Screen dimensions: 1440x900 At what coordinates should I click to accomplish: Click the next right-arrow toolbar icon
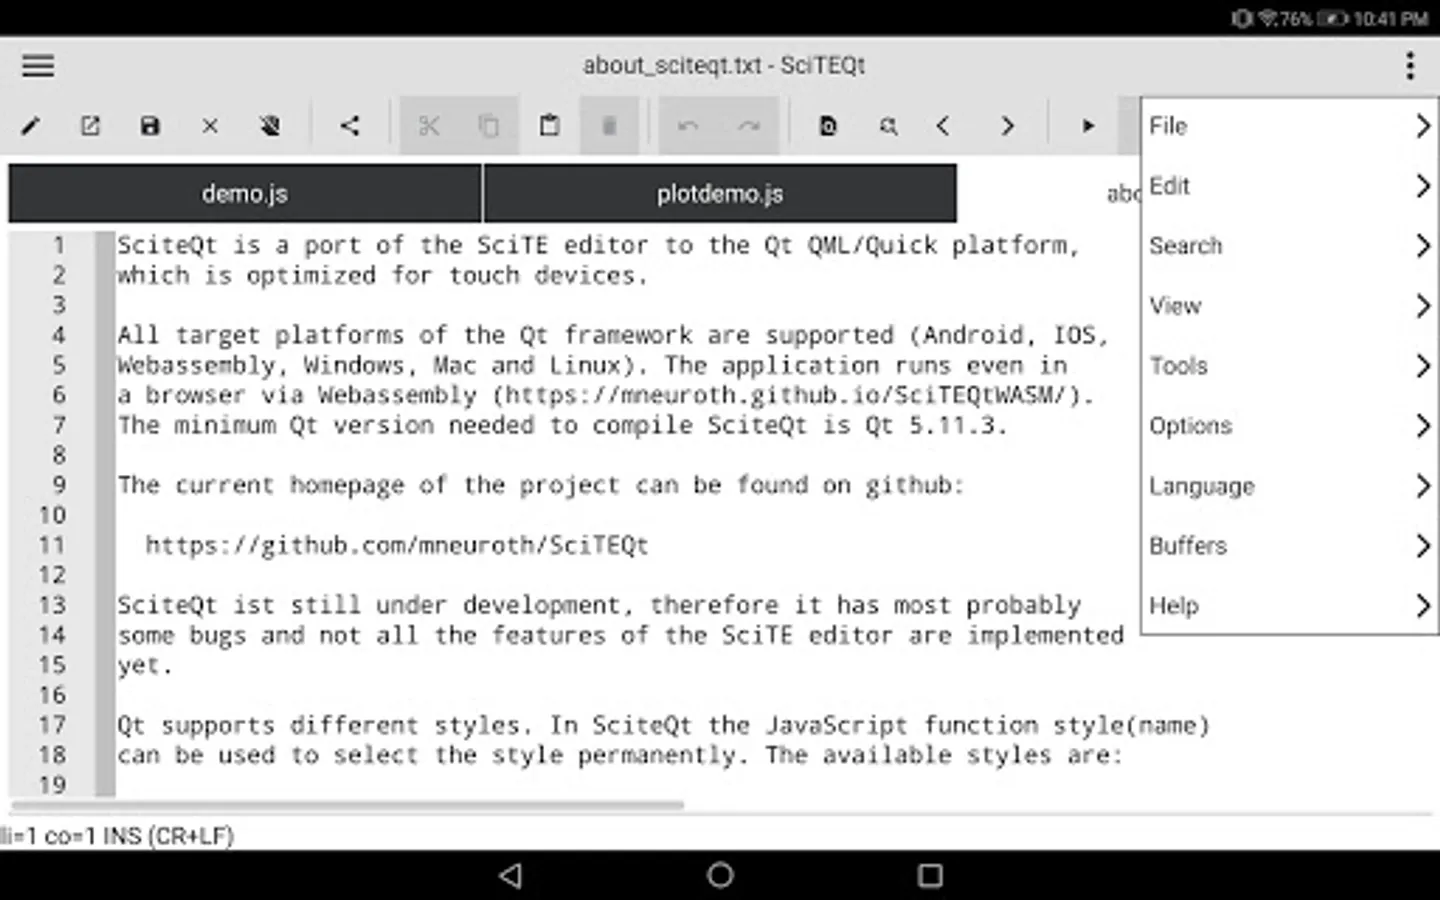tap(1007, 126)
